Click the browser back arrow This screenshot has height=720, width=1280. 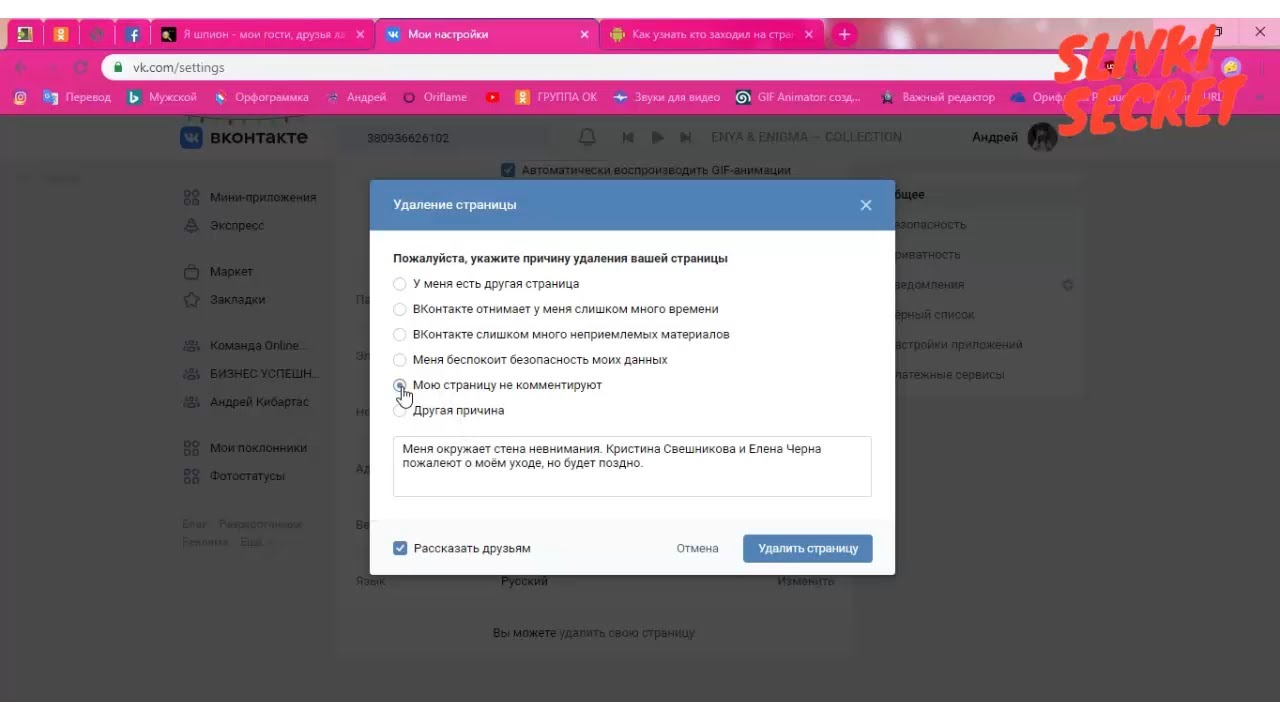click(21, 67)
